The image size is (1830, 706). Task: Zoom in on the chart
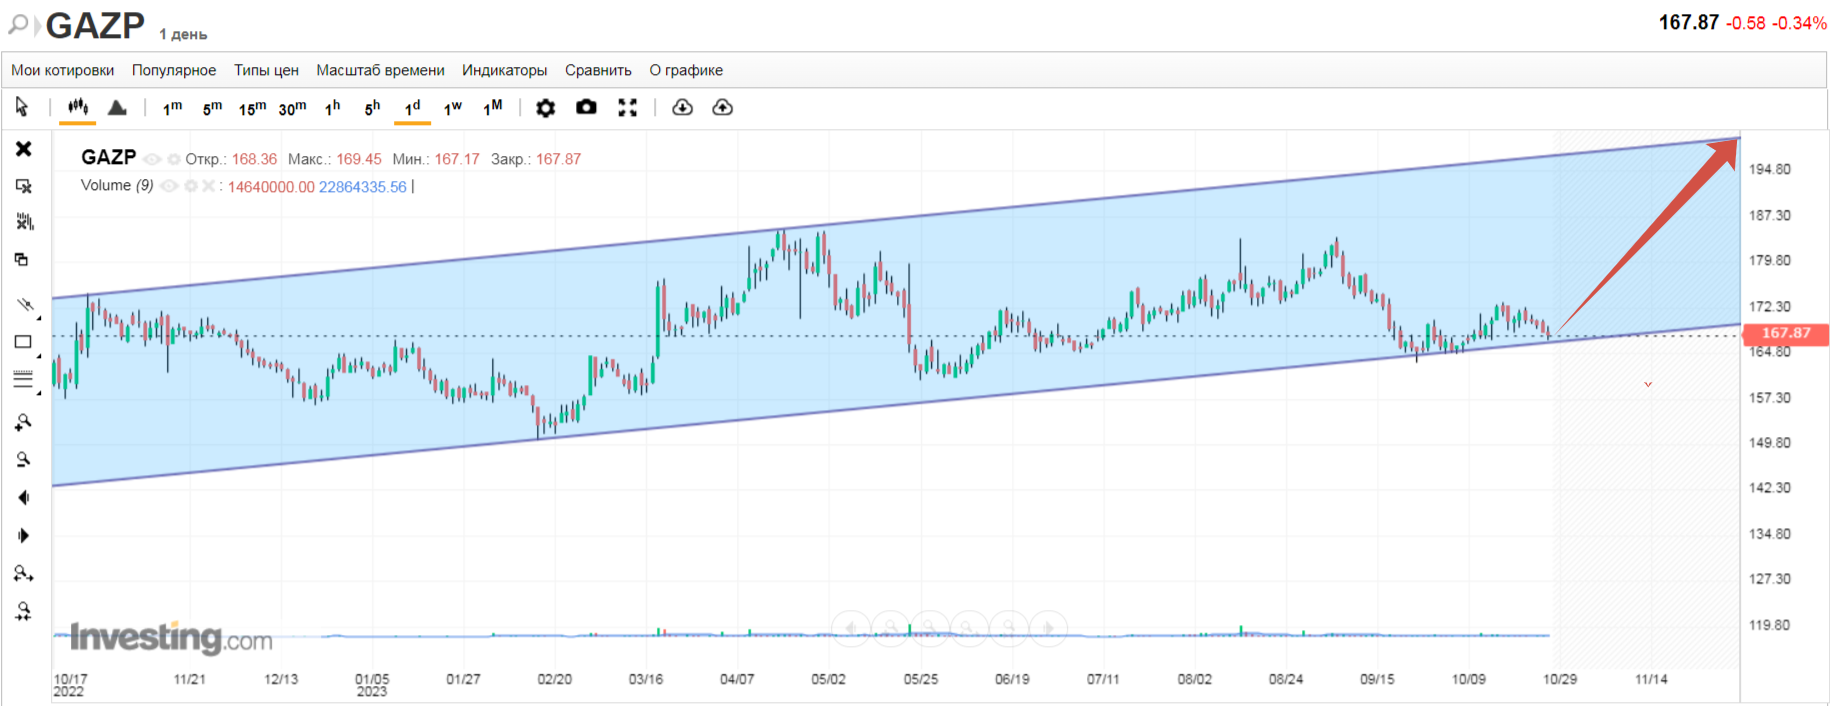pos(23,423)
